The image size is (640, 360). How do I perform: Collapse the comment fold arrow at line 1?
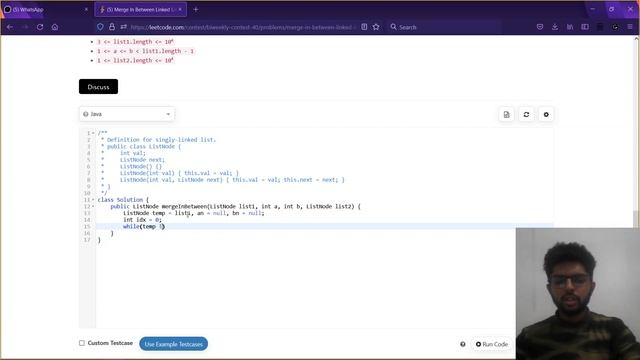pos(93,133)
